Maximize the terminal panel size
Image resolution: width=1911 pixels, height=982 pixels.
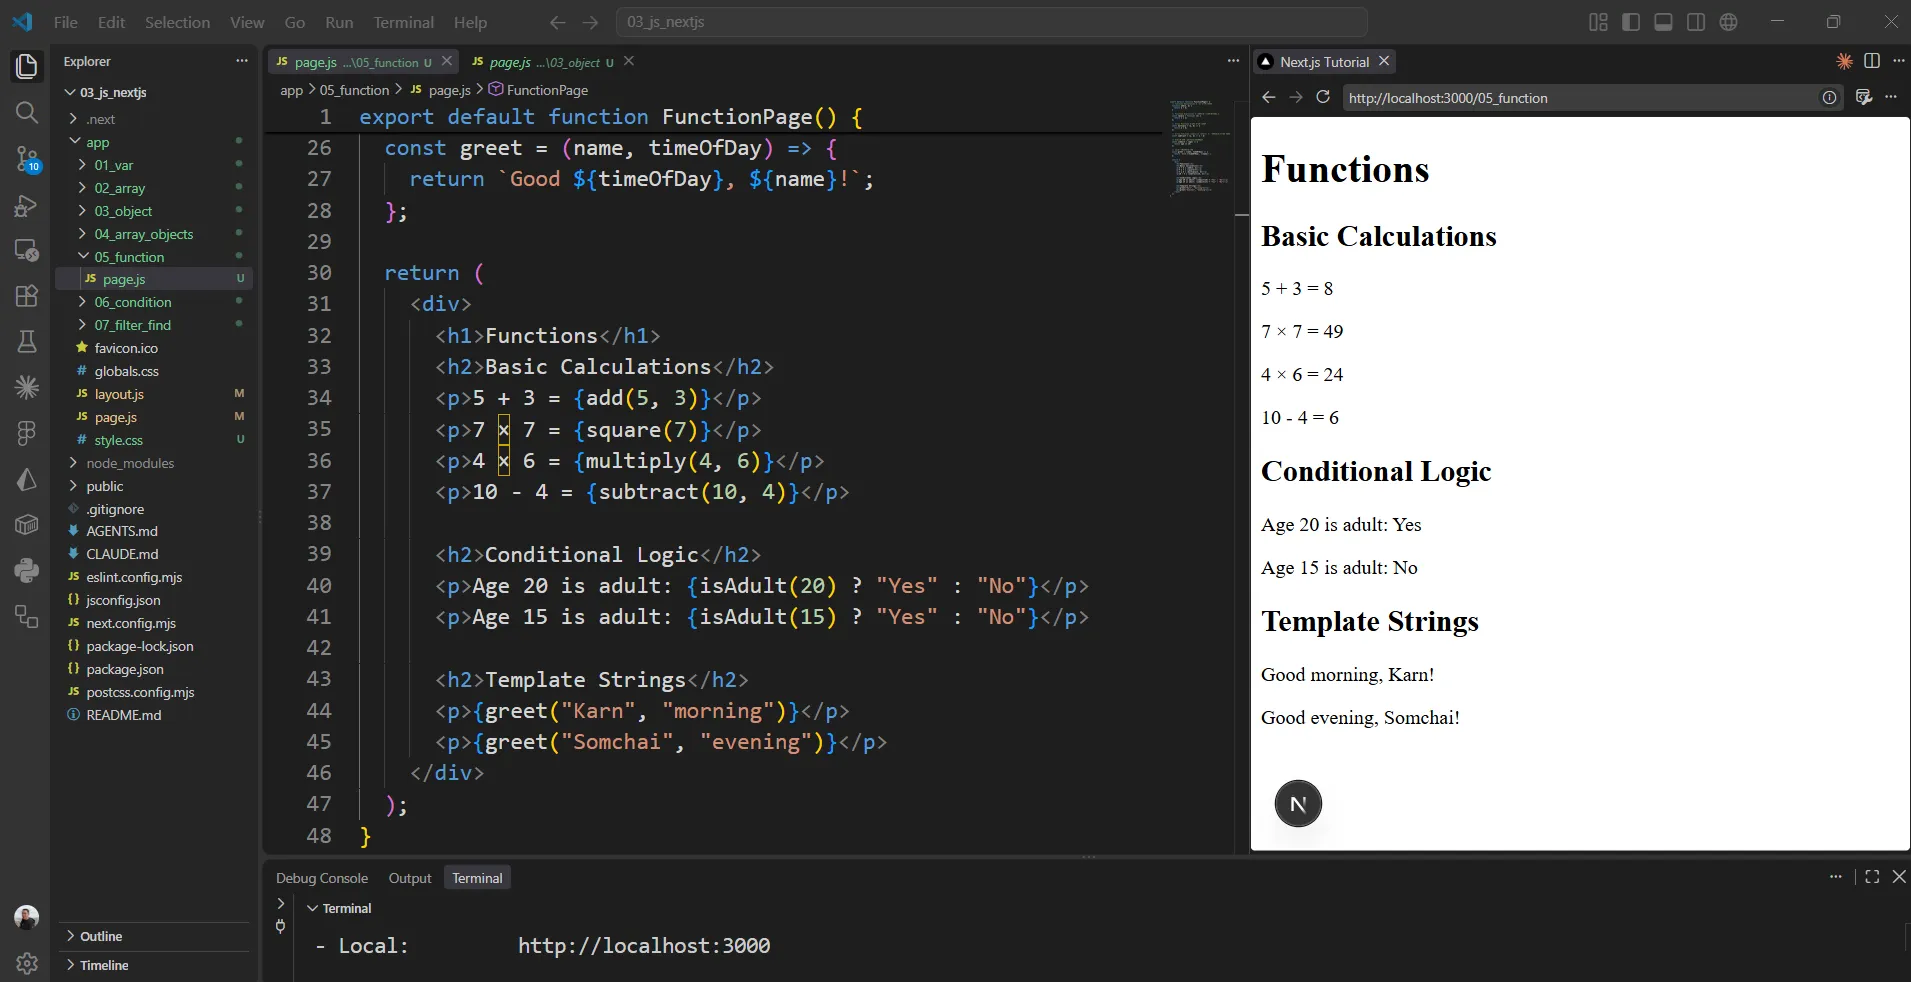point(1872,877)
